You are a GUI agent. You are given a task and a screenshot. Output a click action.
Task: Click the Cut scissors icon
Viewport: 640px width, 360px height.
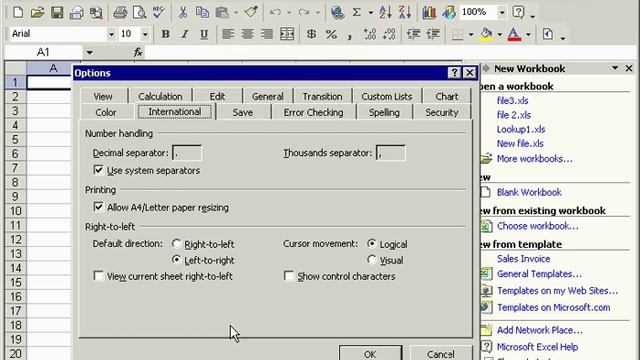tap(182, 12)
